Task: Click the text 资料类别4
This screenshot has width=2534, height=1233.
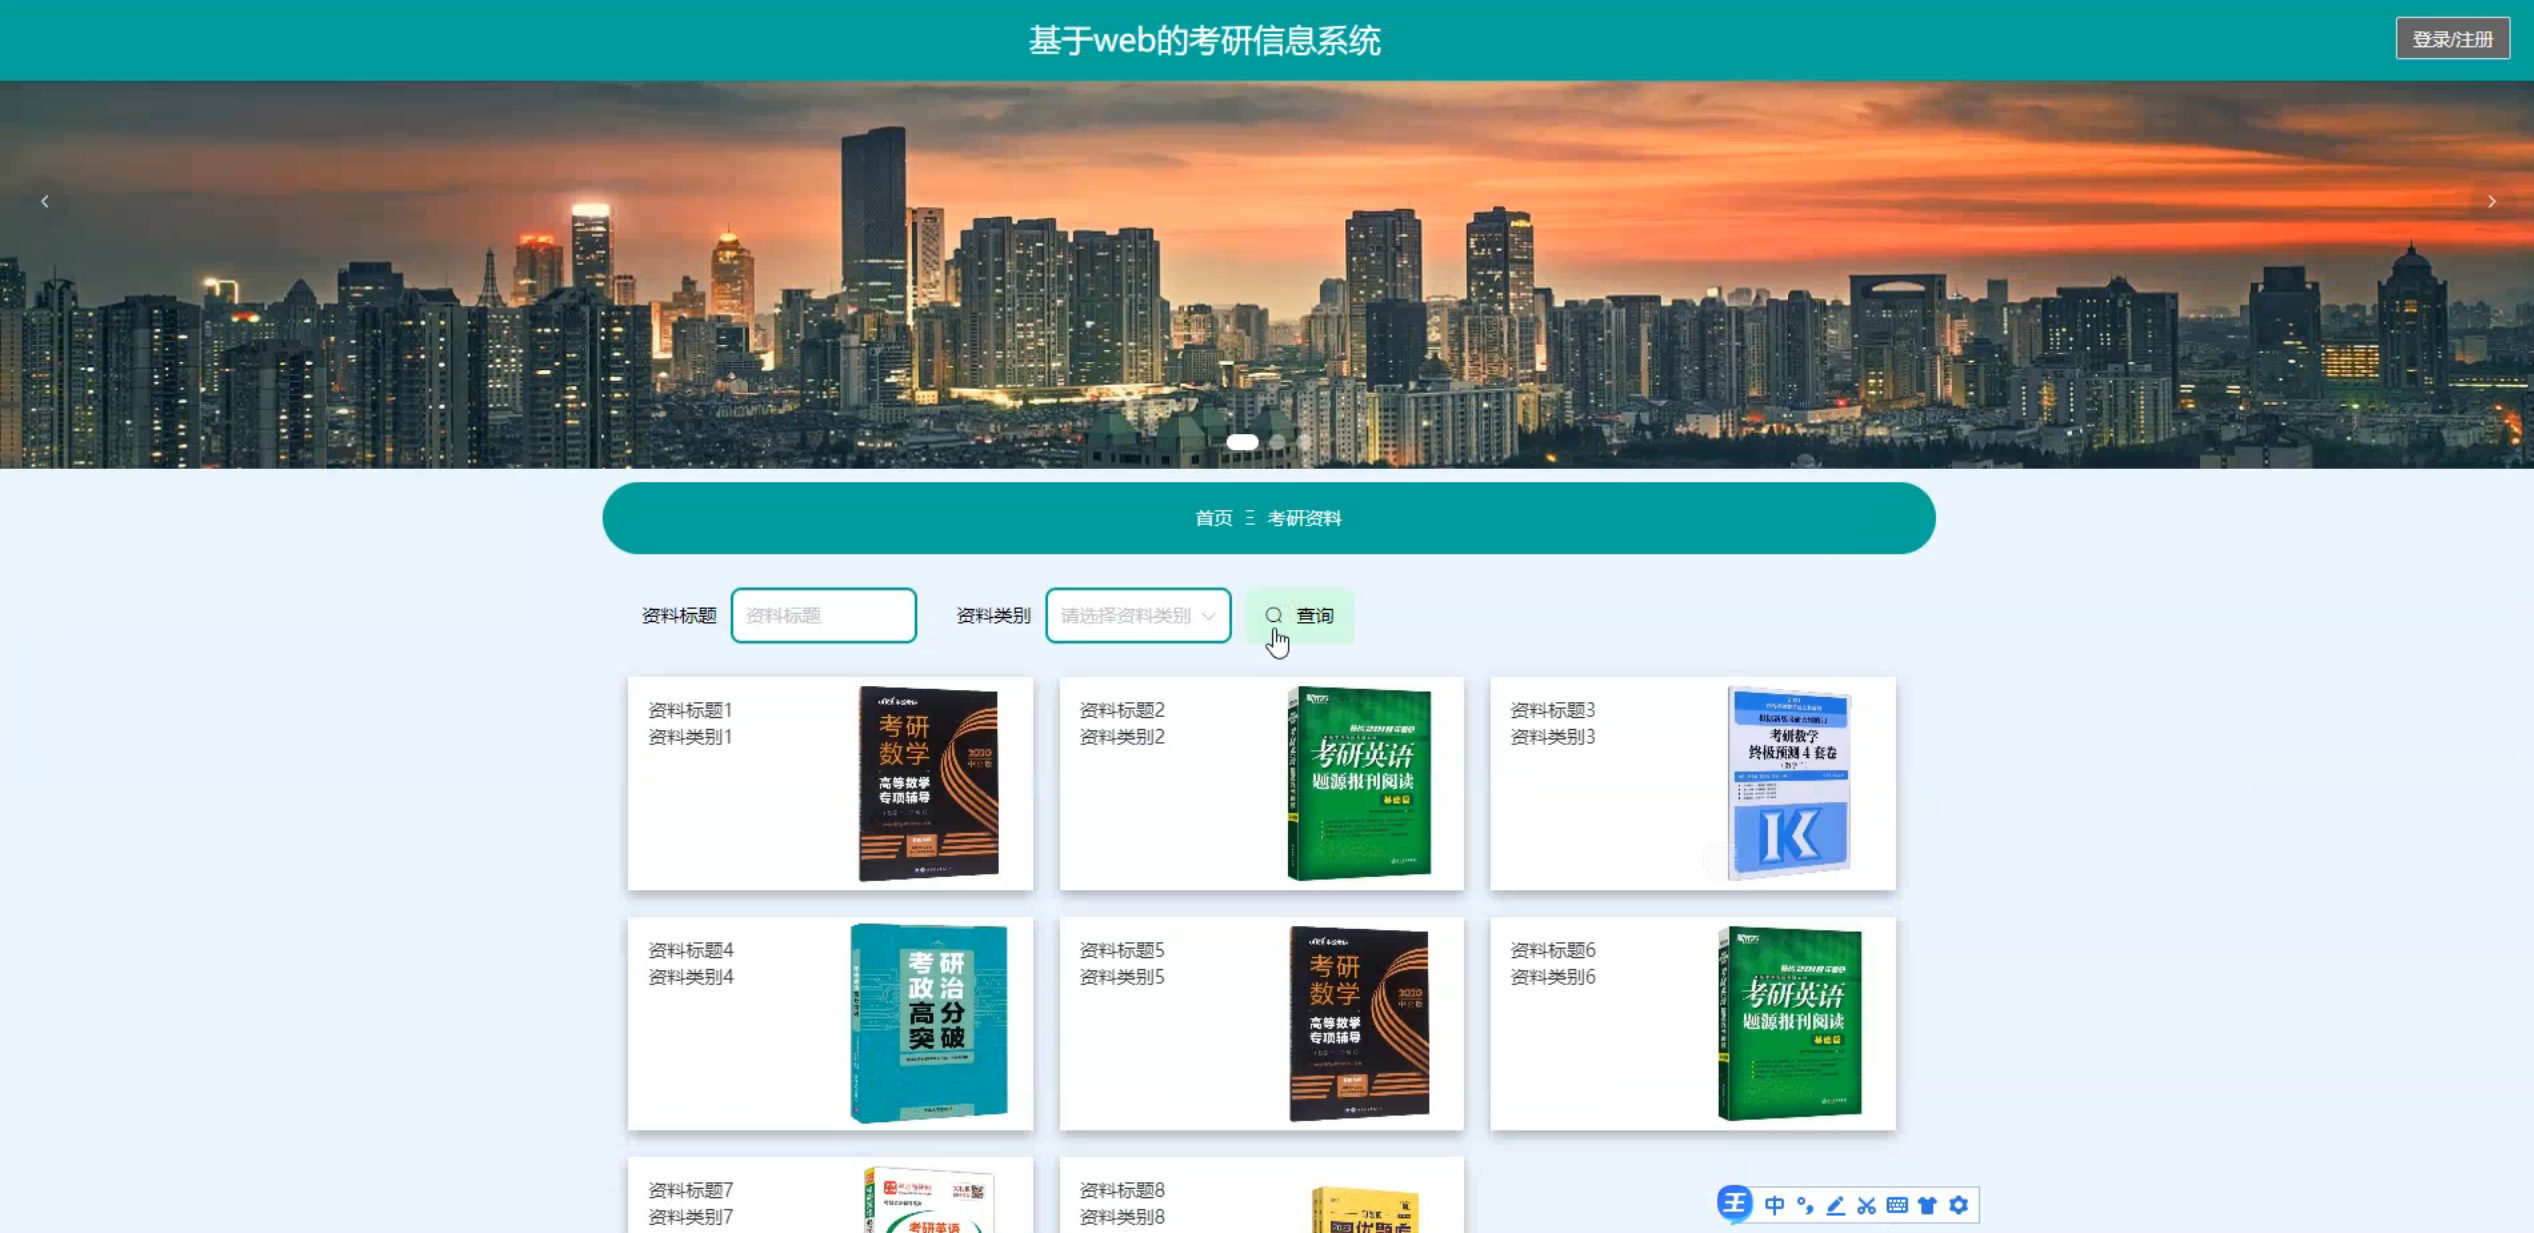Action: 690,977
